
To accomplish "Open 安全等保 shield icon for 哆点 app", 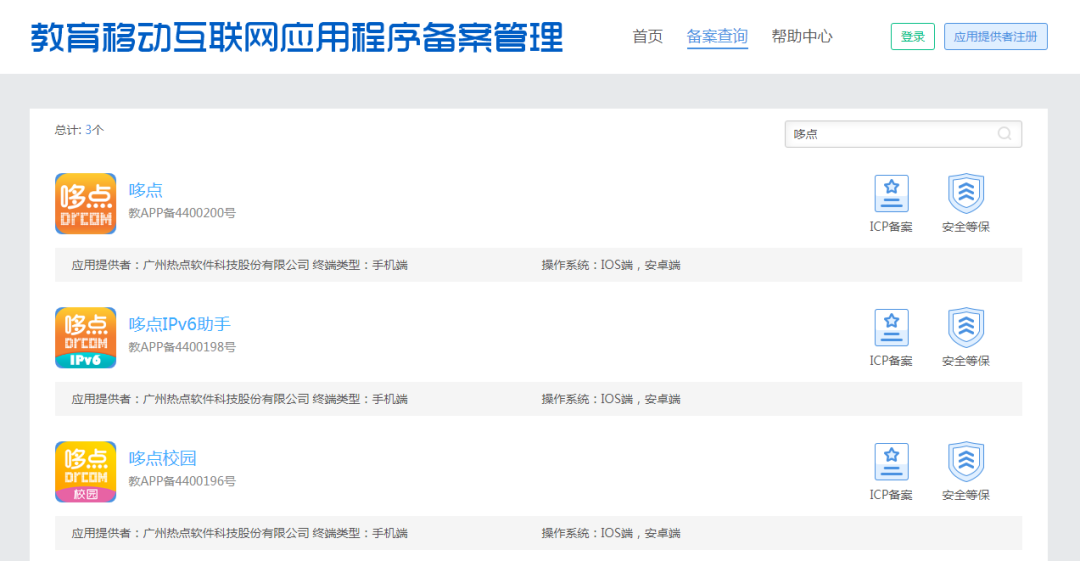I will coord(966,194).
